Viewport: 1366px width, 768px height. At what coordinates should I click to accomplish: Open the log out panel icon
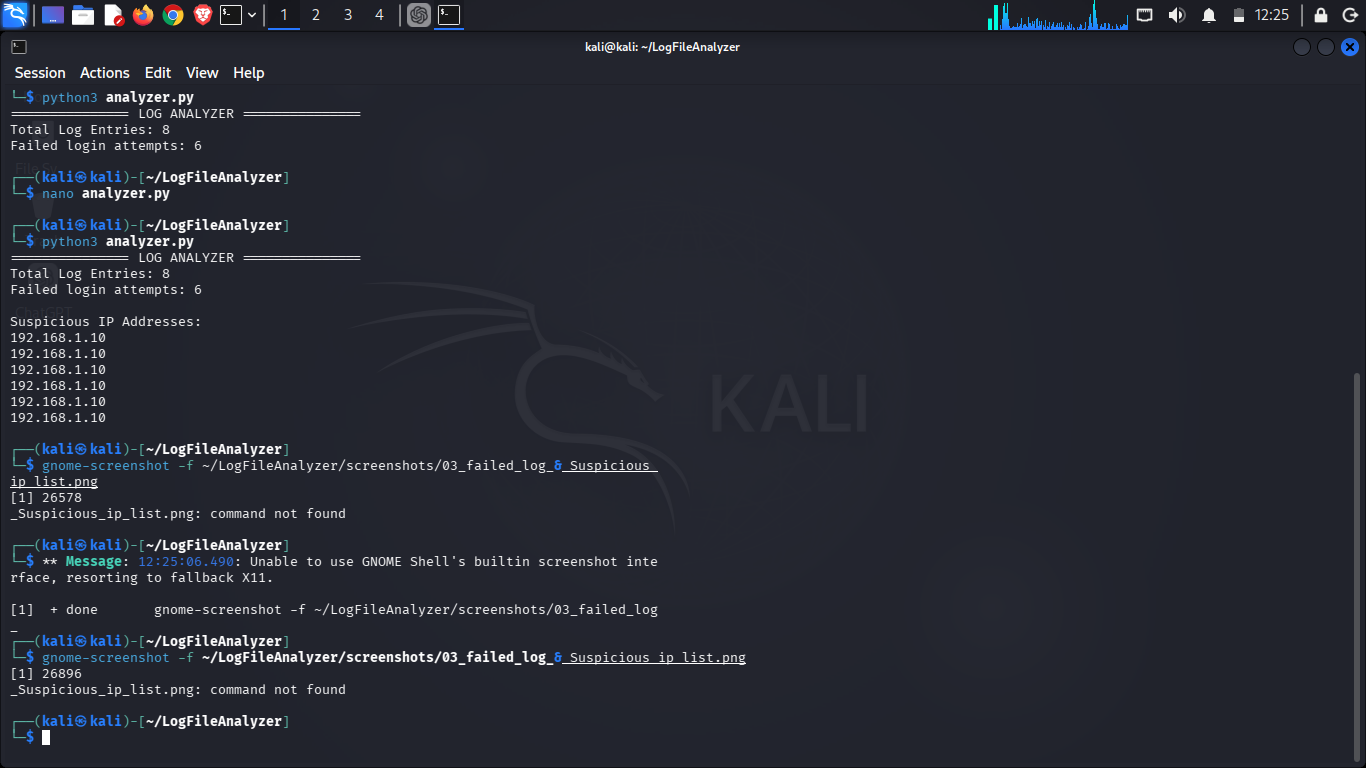(1350, 15)
